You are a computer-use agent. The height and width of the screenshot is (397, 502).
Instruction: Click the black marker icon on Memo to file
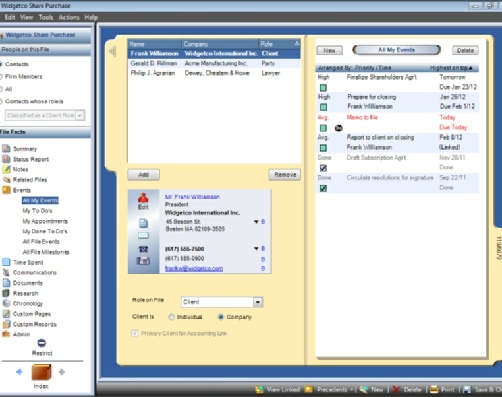pos(338,128)
